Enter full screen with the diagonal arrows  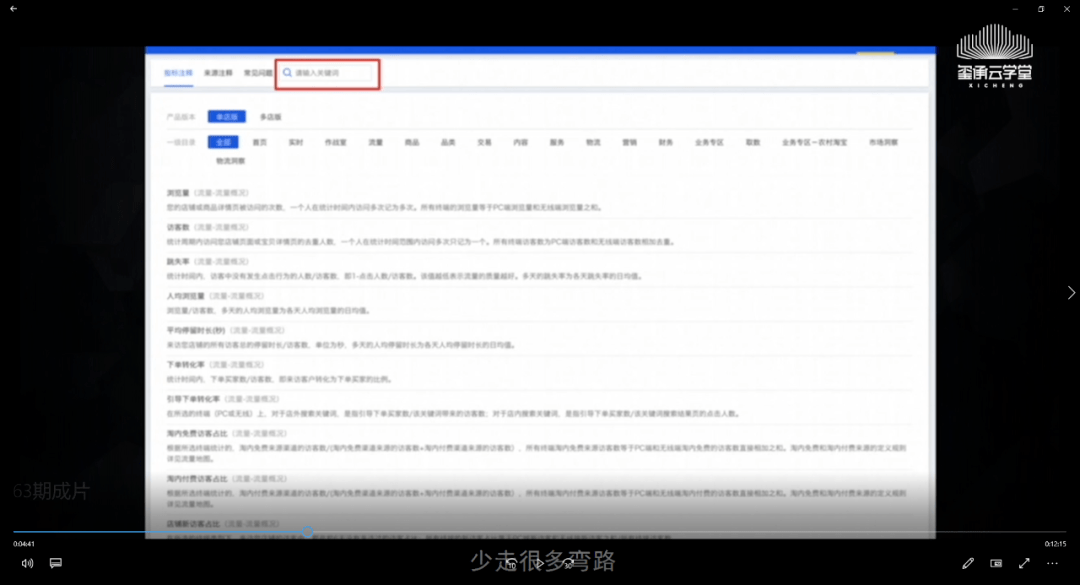[1024, 563]
